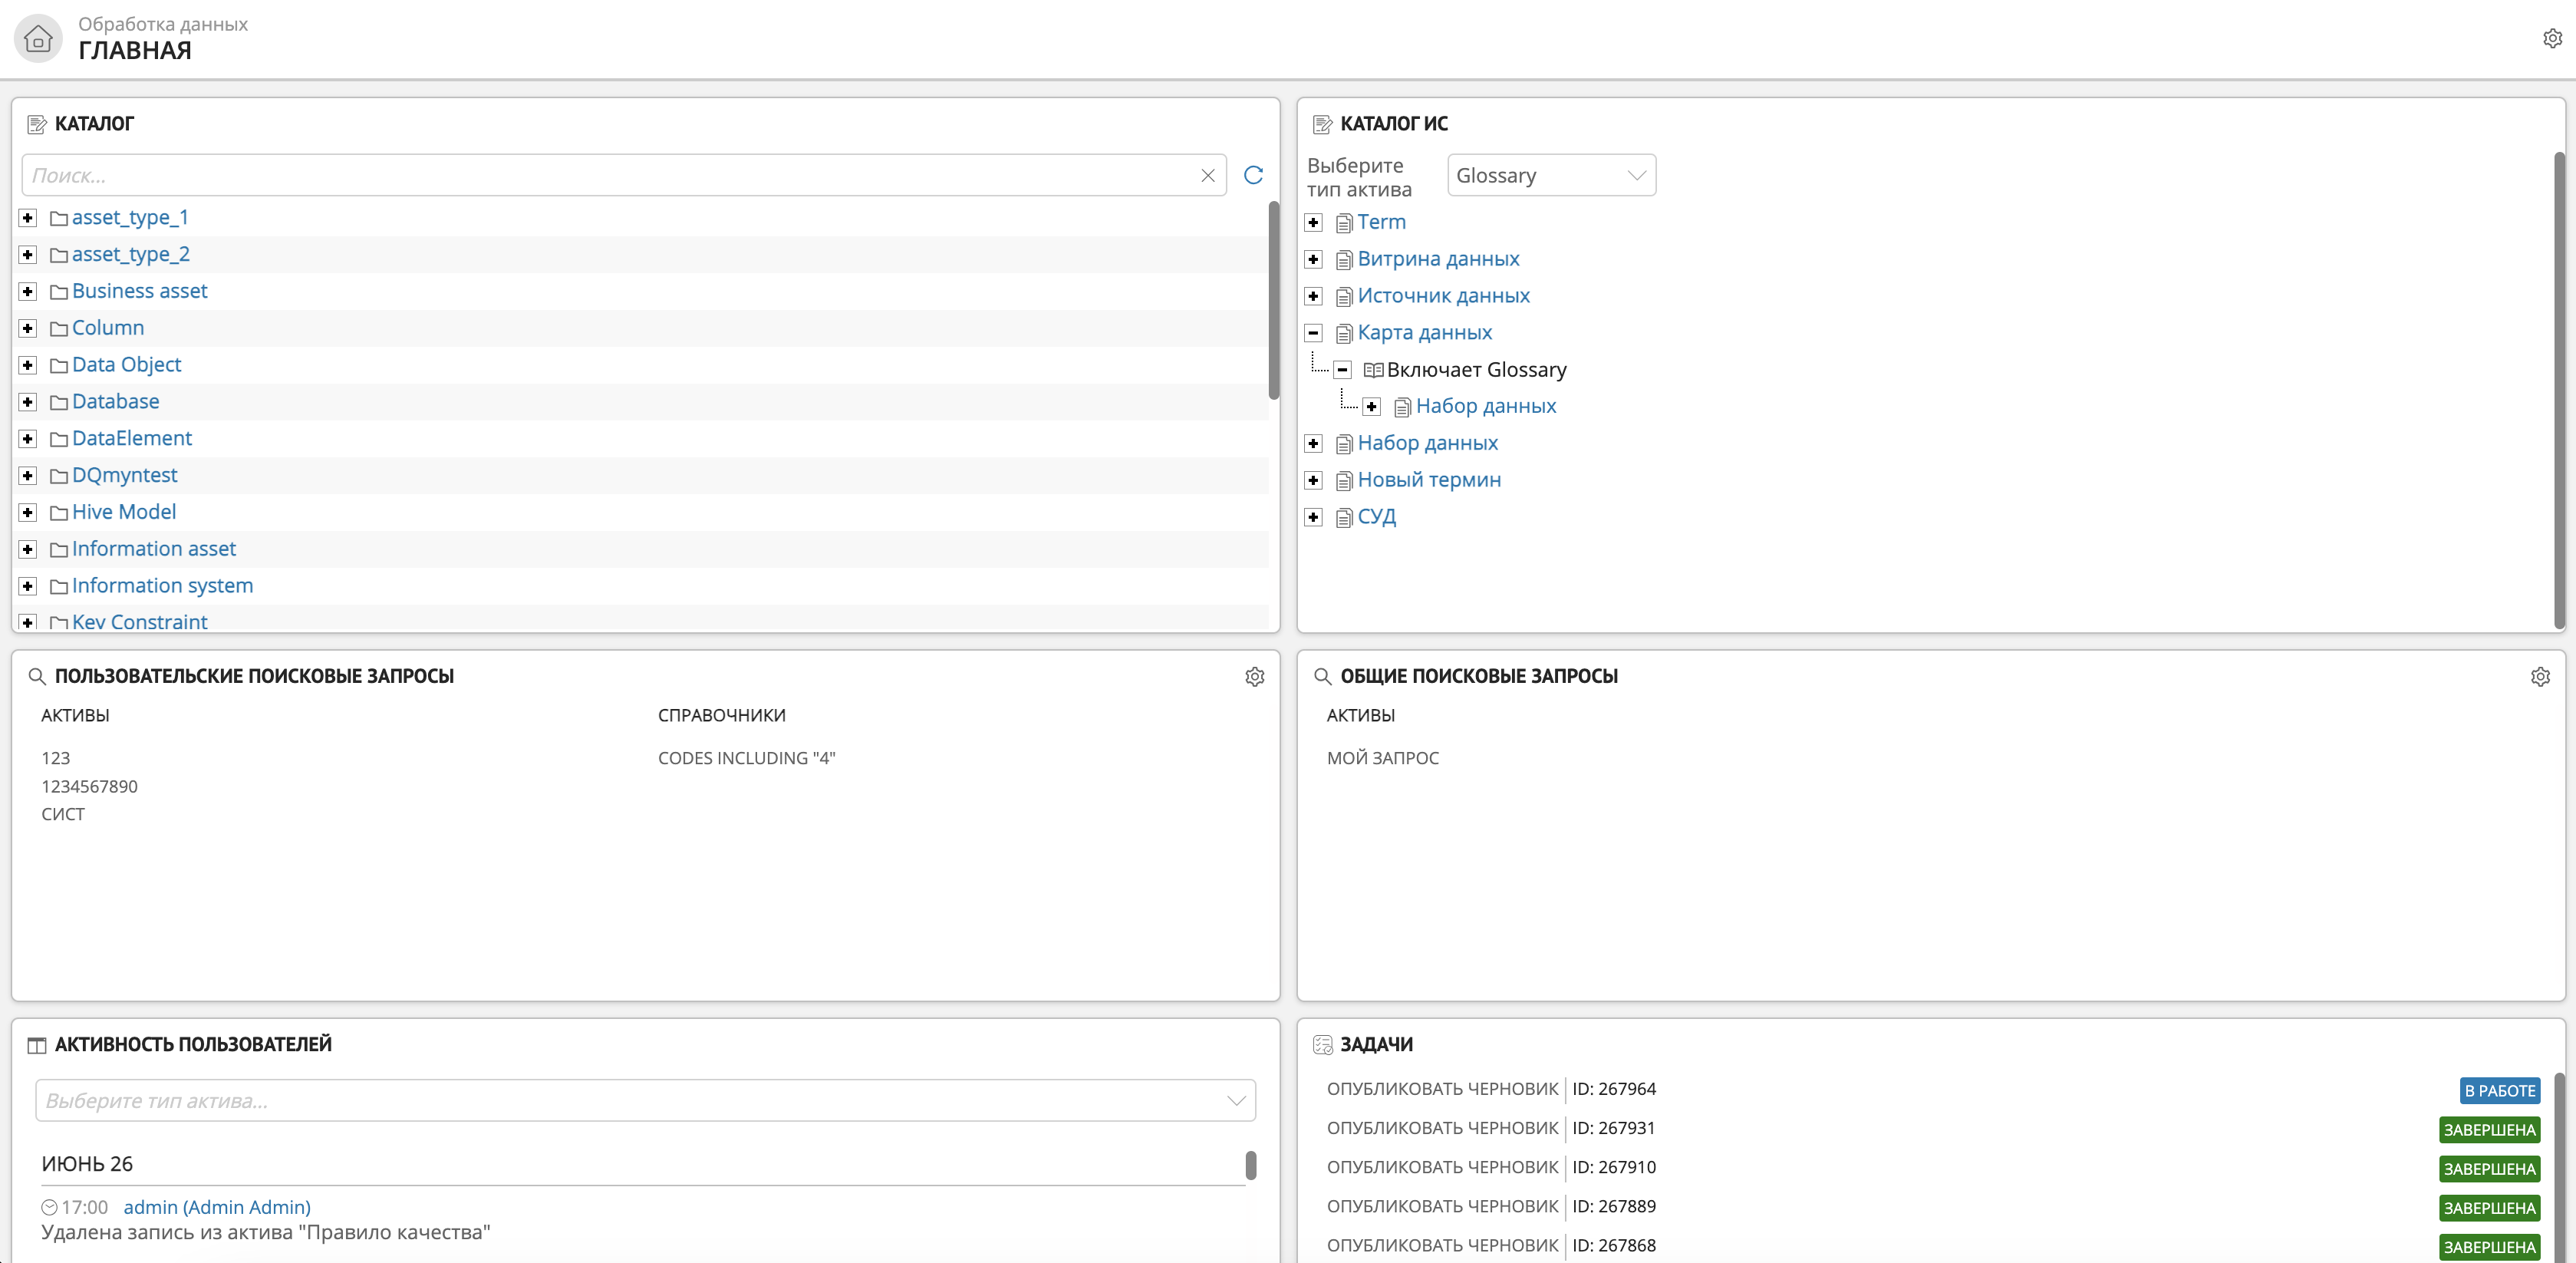This screenshot has height=1263, width=2576.
Task: Open the Источник данных link
Action: [x=1443, y=296]
